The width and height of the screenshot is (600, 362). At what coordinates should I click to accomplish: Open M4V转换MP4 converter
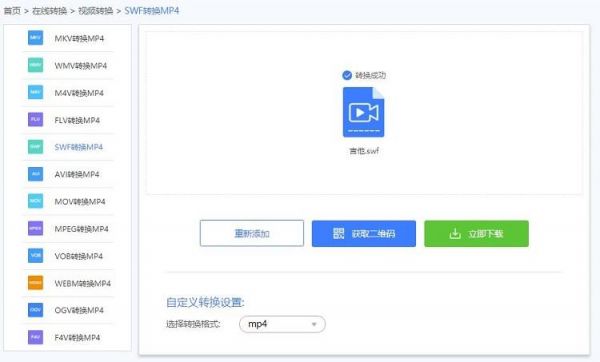click(79, 93)
